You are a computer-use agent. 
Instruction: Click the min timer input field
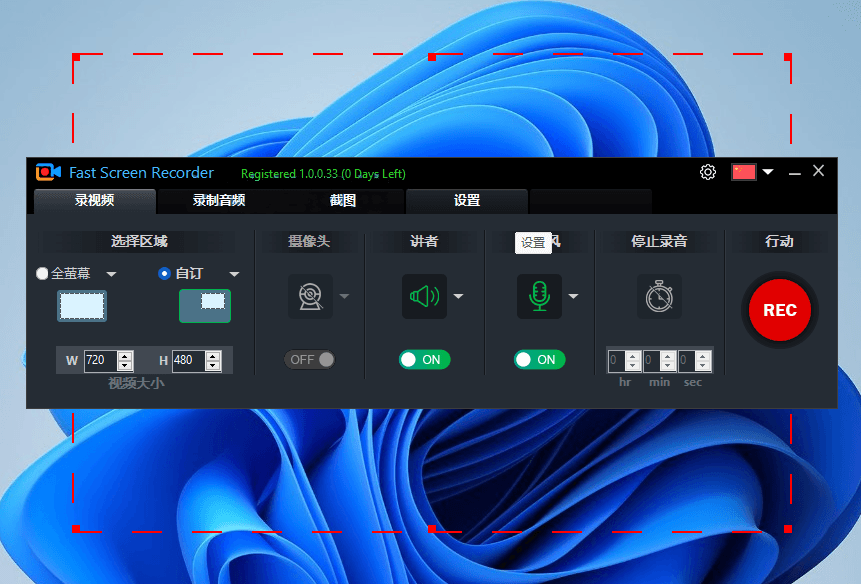(651, 360)
